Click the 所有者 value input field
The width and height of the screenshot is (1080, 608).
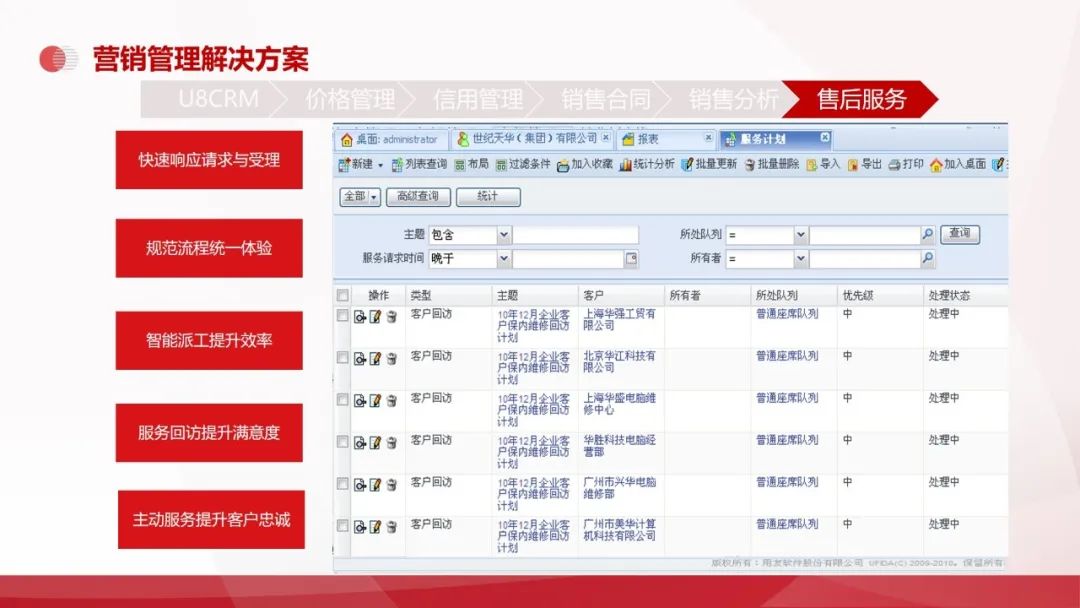point(865,259)
